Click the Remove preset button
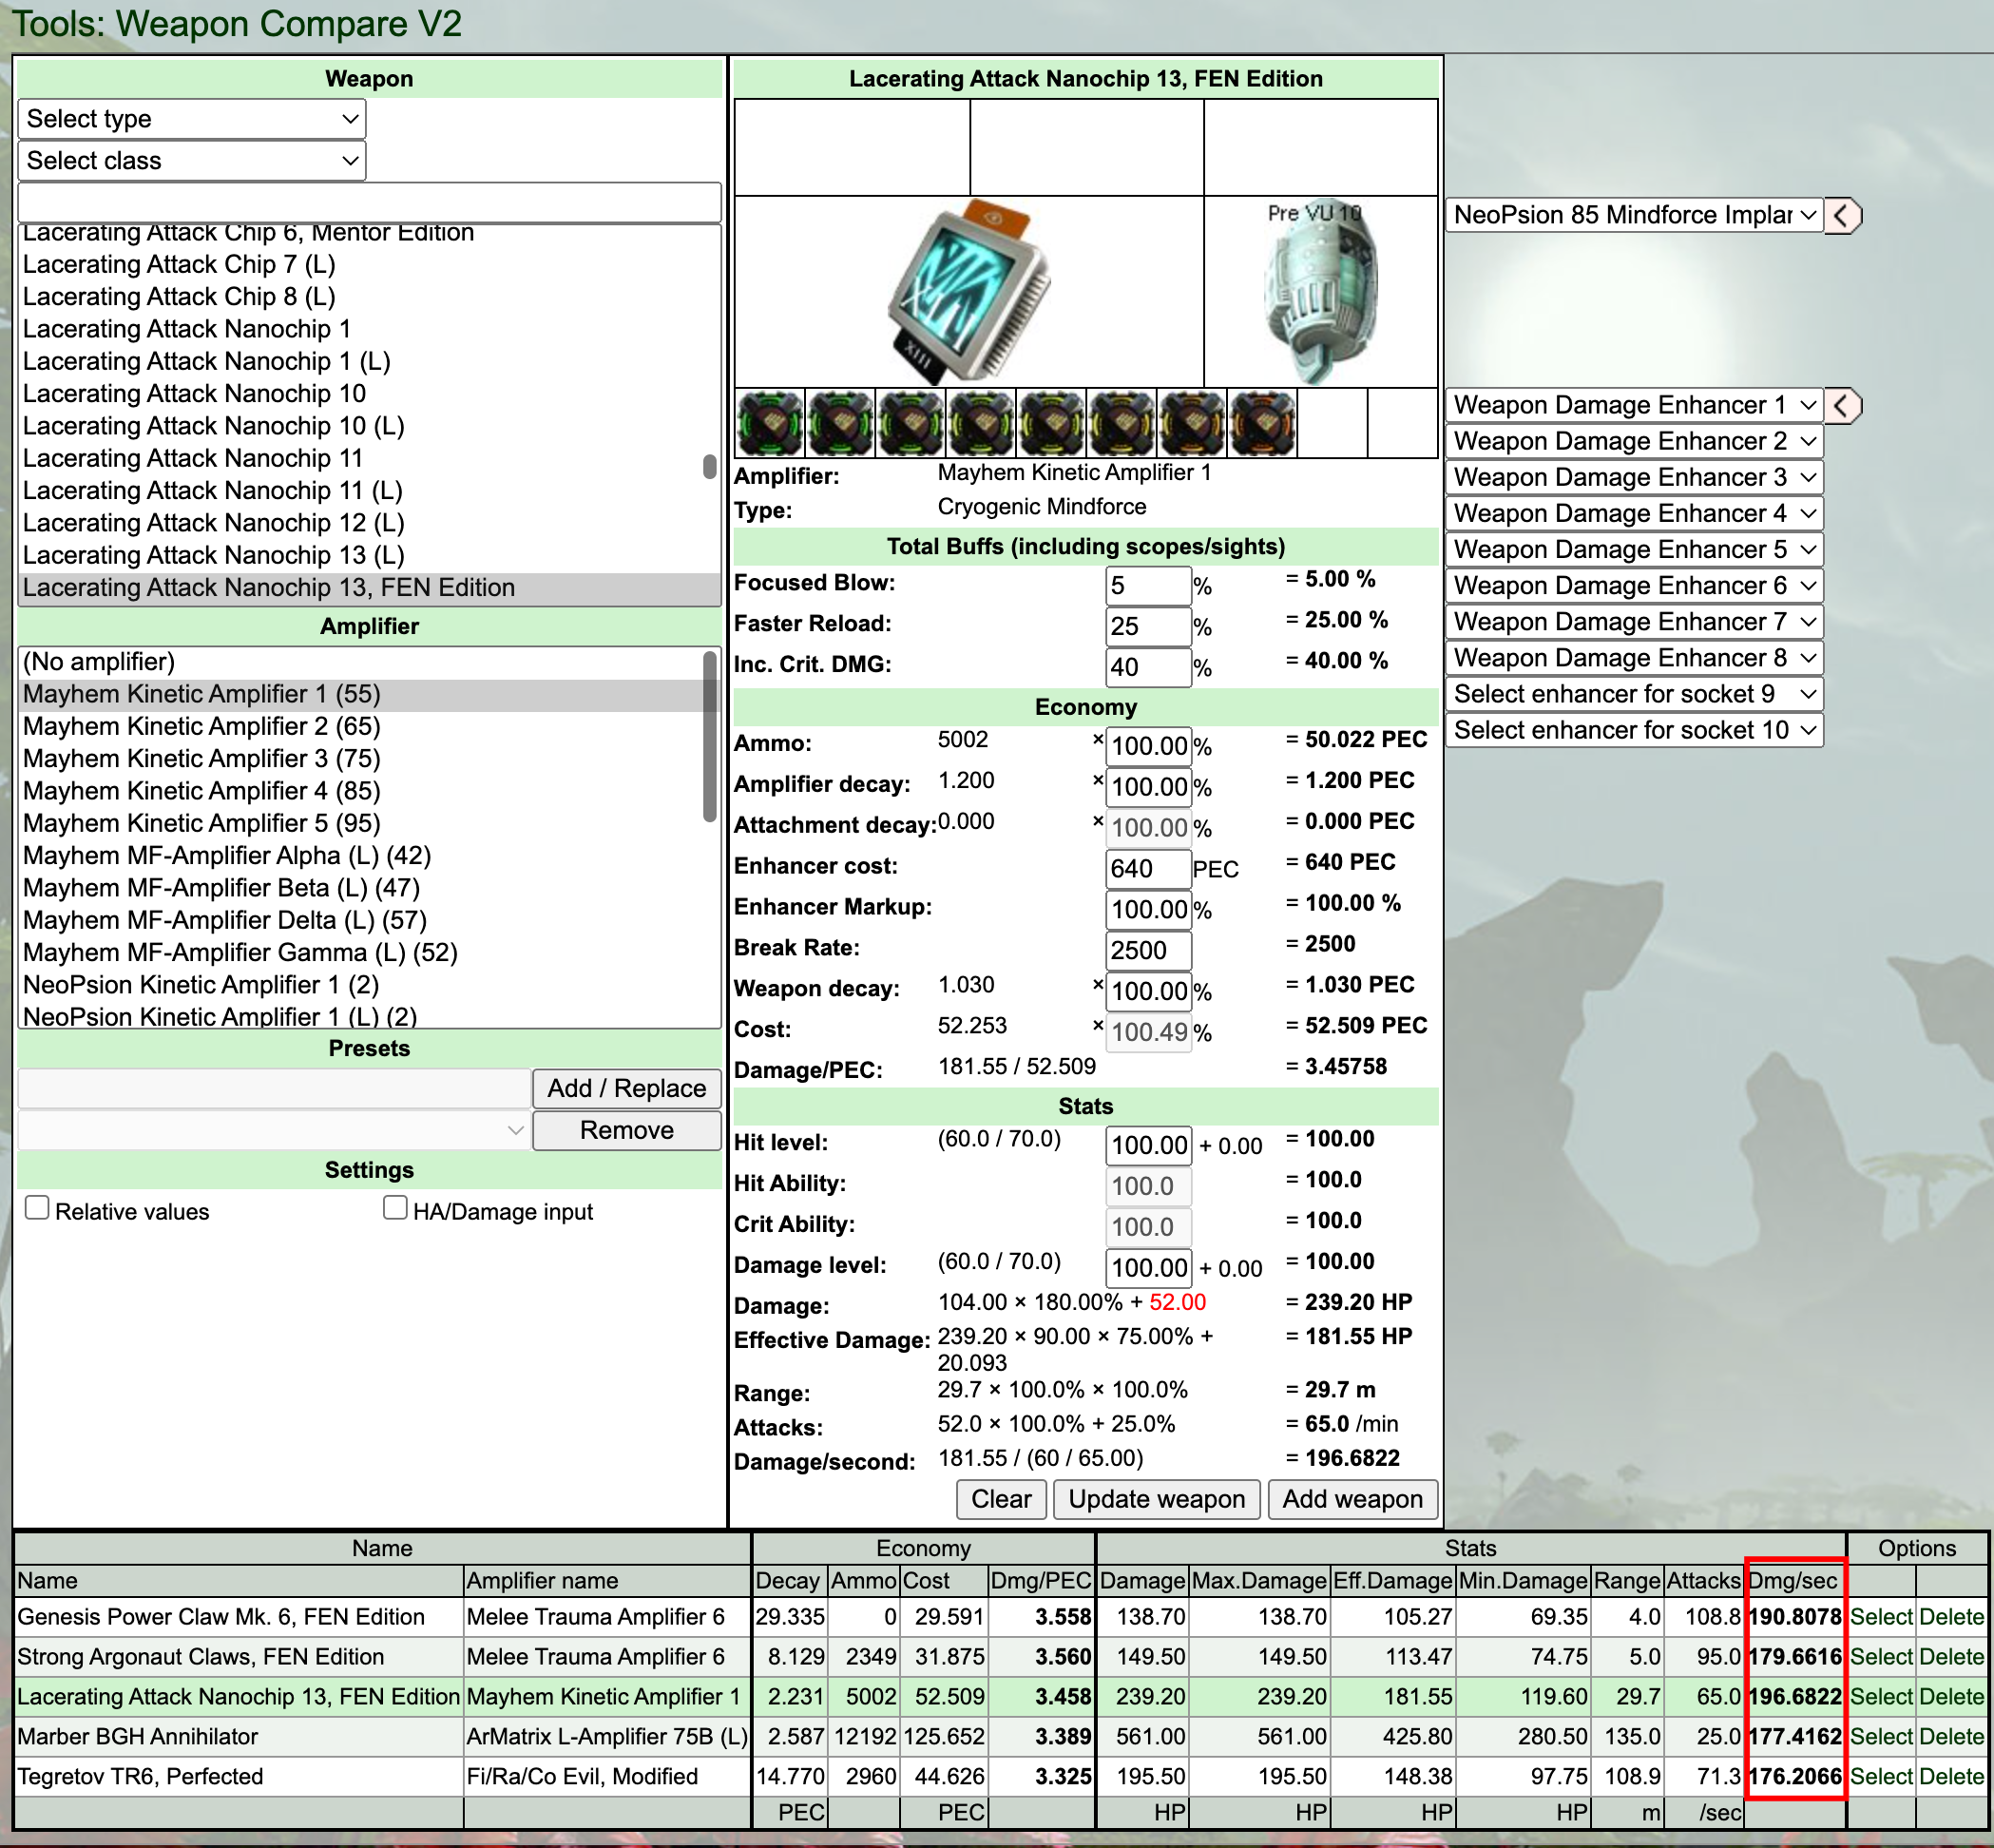1994x1848 pixels. pyautogui.click(x=627, y=1130)
